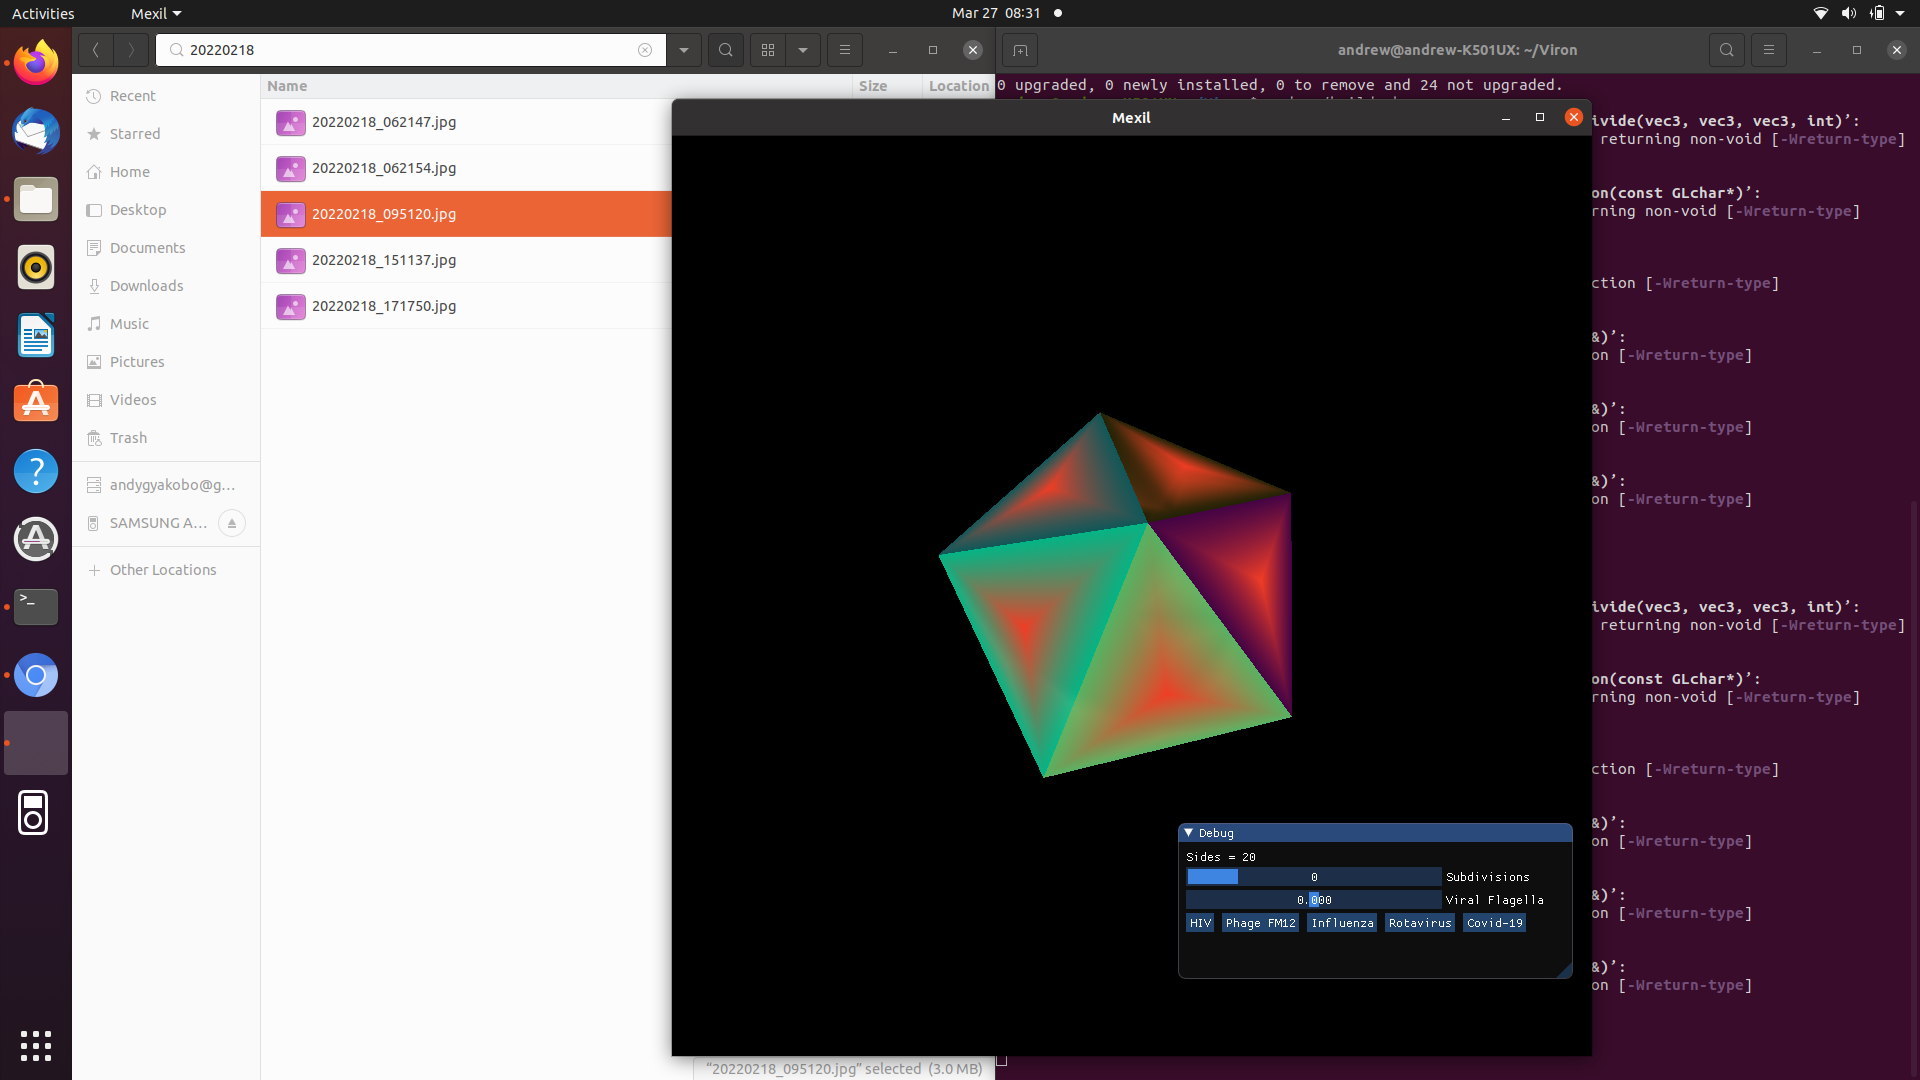Select file 20220218_151137.jpg
Image resolution: width=1920 pixels, height=1080 pixels.
click(x=384, y=260)
